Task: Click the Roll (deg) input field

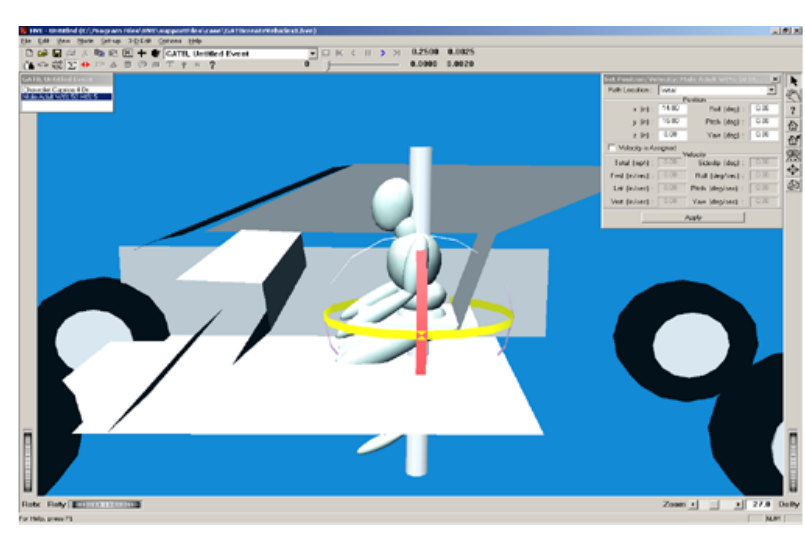Action: [764, 109]
